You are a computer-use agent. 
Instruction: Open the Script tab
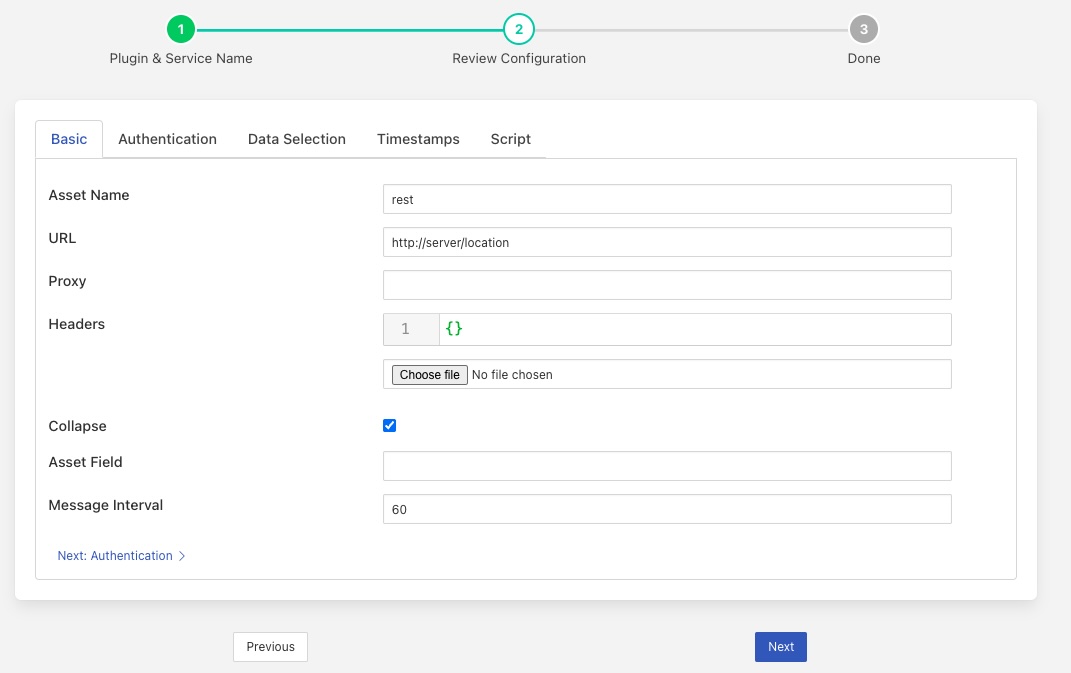click(x=510, y=139)
